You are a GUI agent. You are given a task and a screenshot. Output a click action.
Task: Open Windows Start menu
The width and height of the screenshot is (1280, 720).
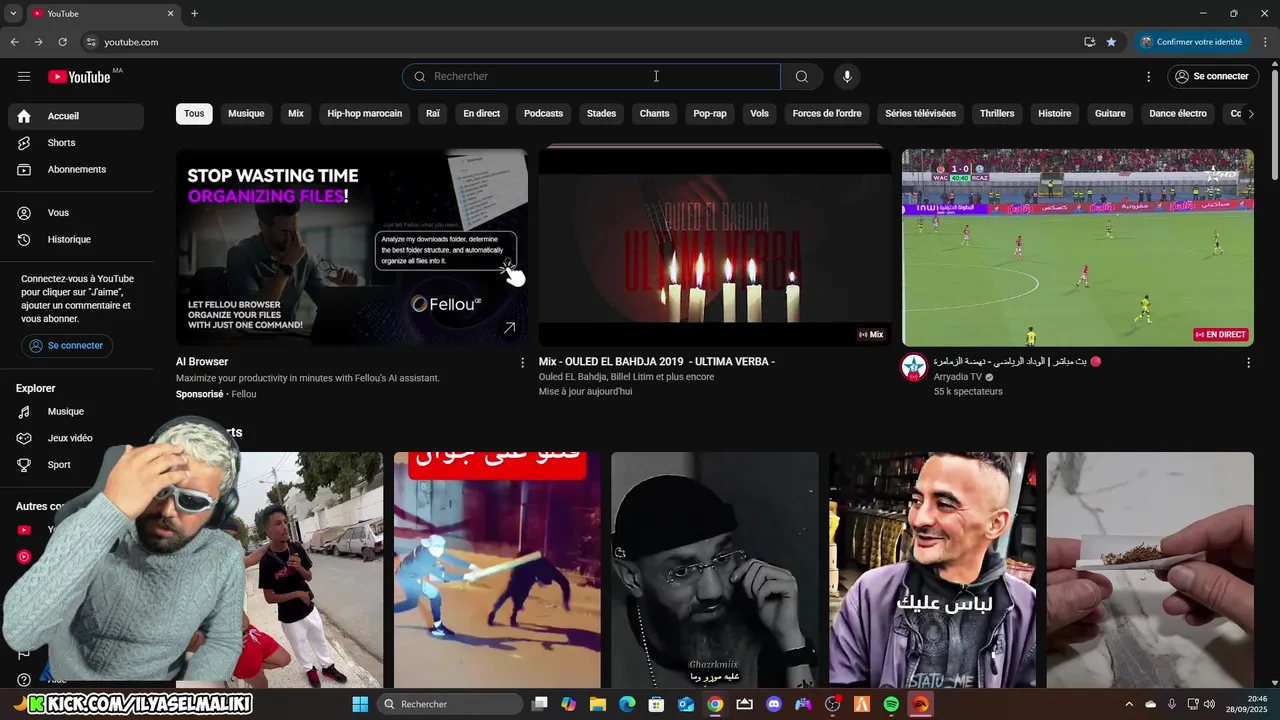[360, 704]
